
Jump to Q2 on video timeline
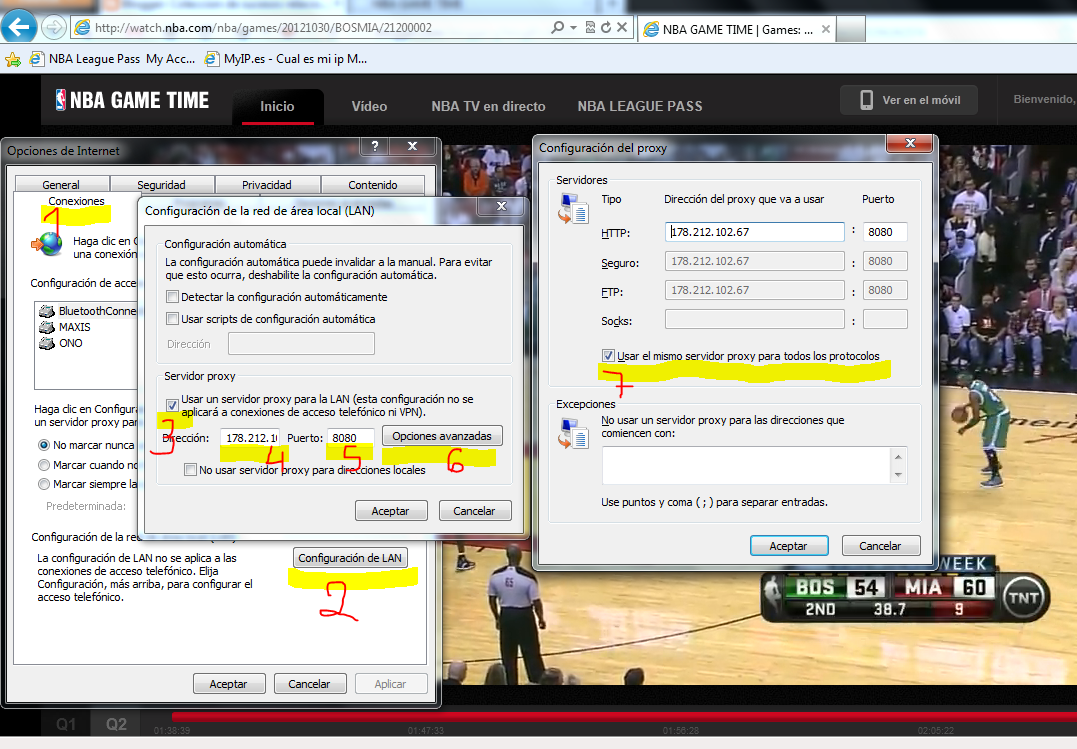tap(116, 724)
